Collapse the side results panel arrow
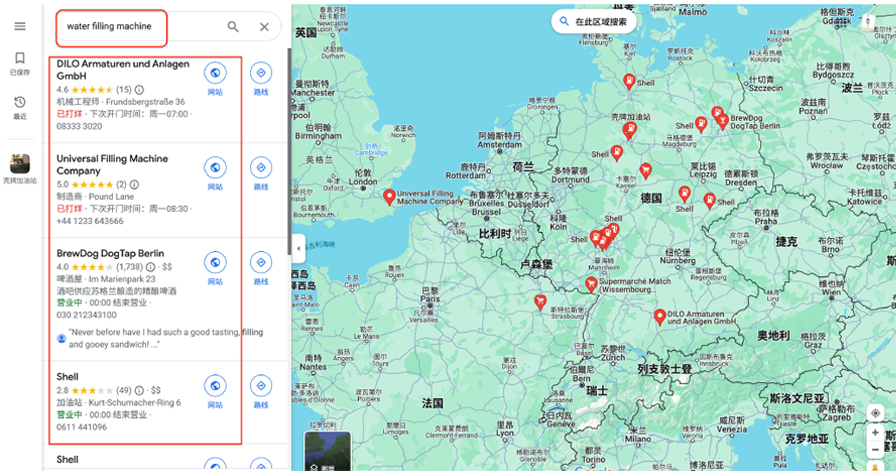The width and height of the screenshot is (896, 471). pos(297,248)
